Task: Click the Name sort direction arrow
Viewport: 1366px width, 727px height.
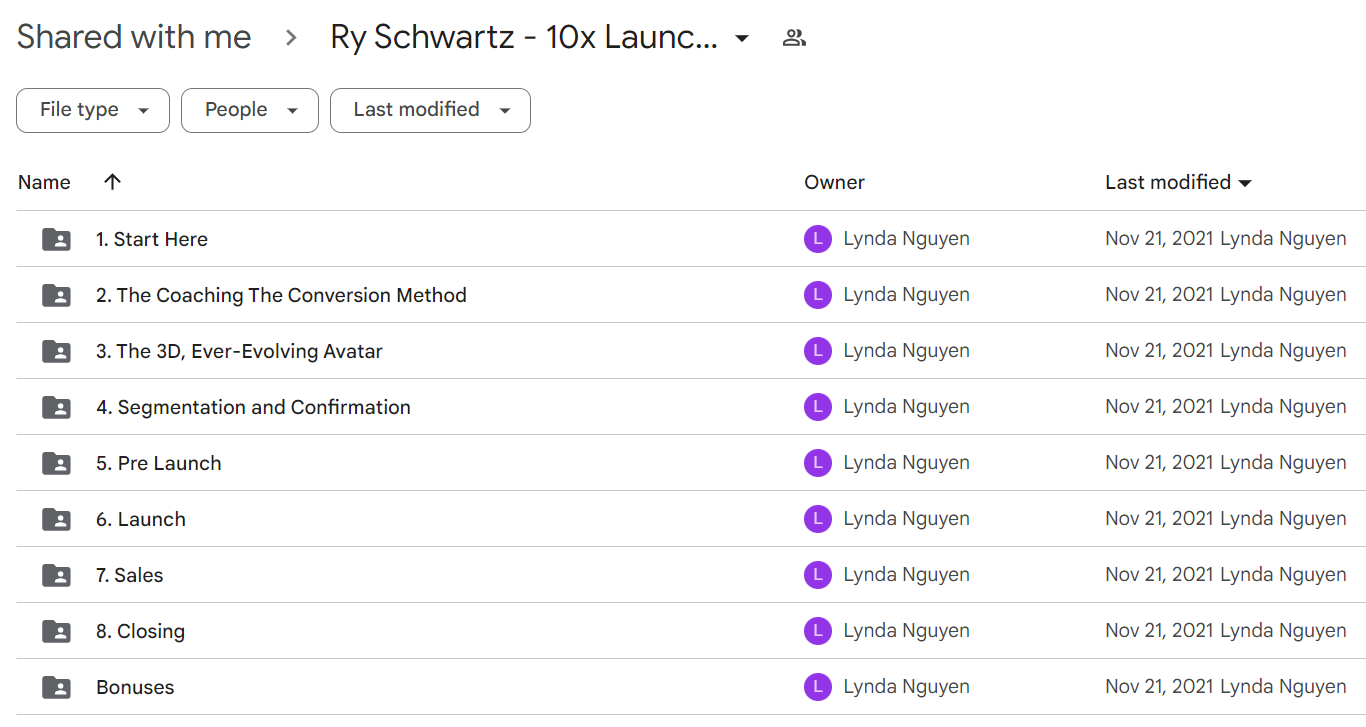Action: [x=112, y=182]
